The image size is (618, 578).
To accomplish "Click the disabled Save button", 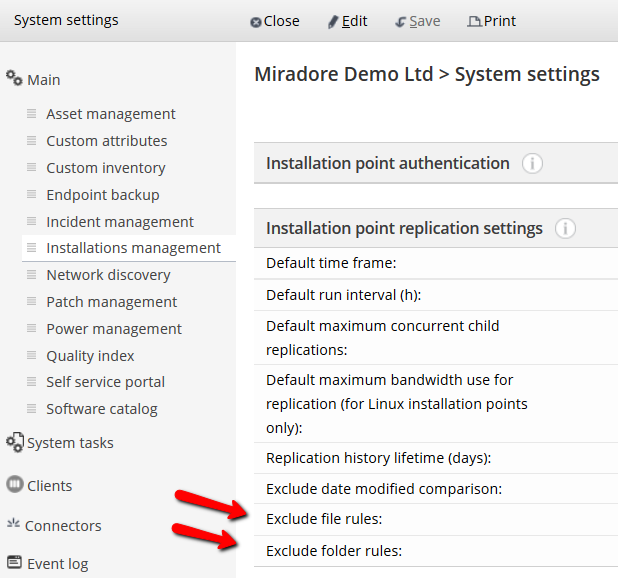I will (418, 21).
